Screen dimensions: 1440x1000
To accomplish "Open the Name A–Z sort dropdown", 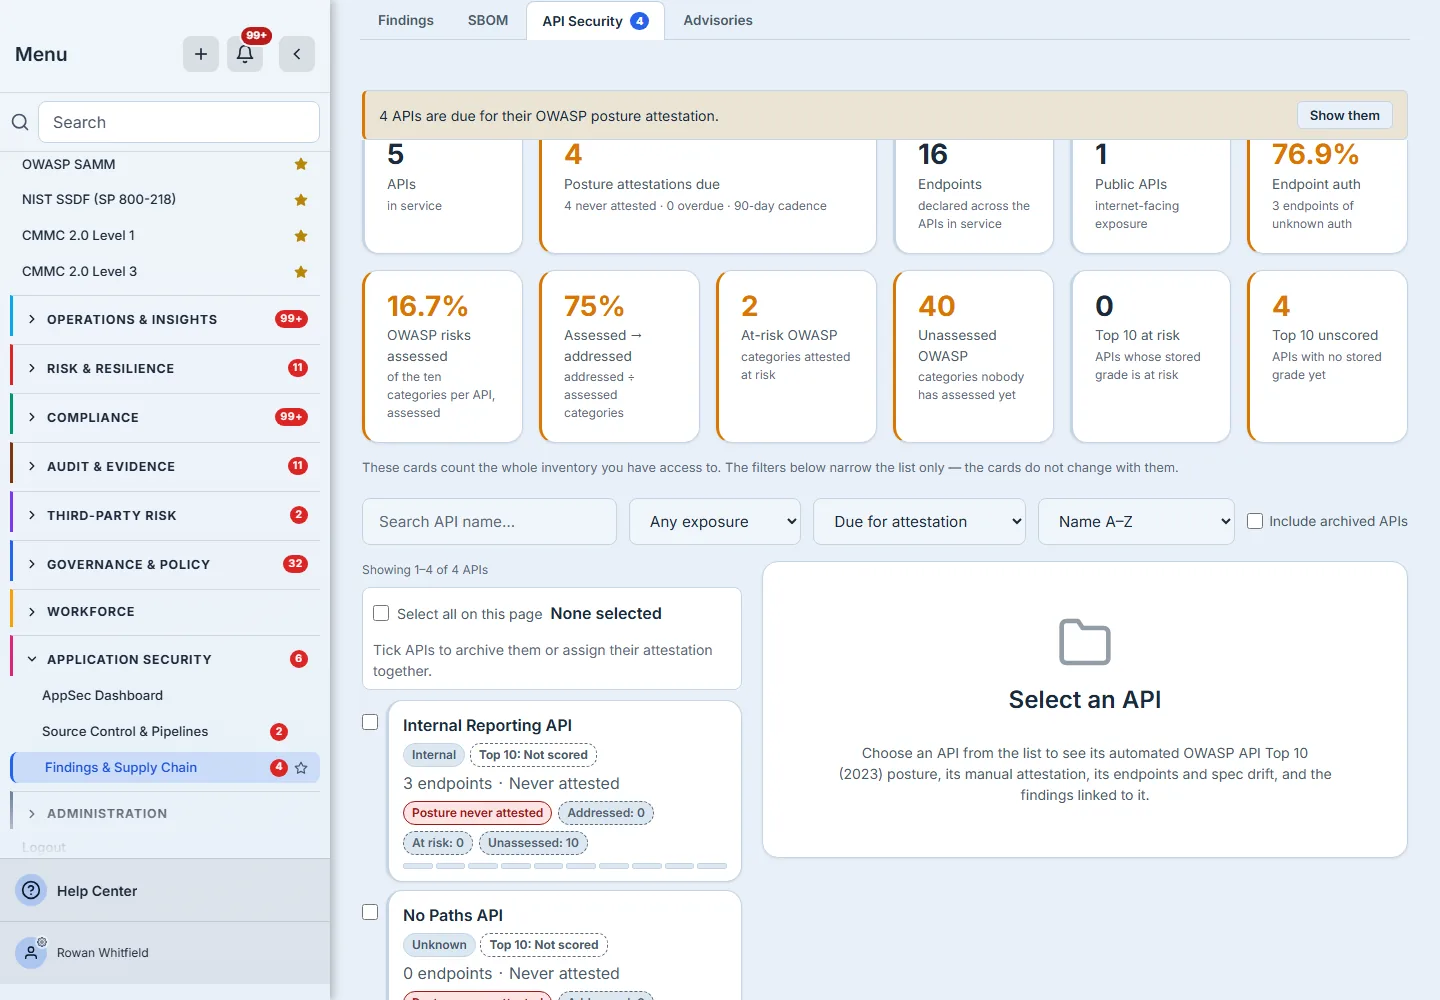I will click(1136, 522).
